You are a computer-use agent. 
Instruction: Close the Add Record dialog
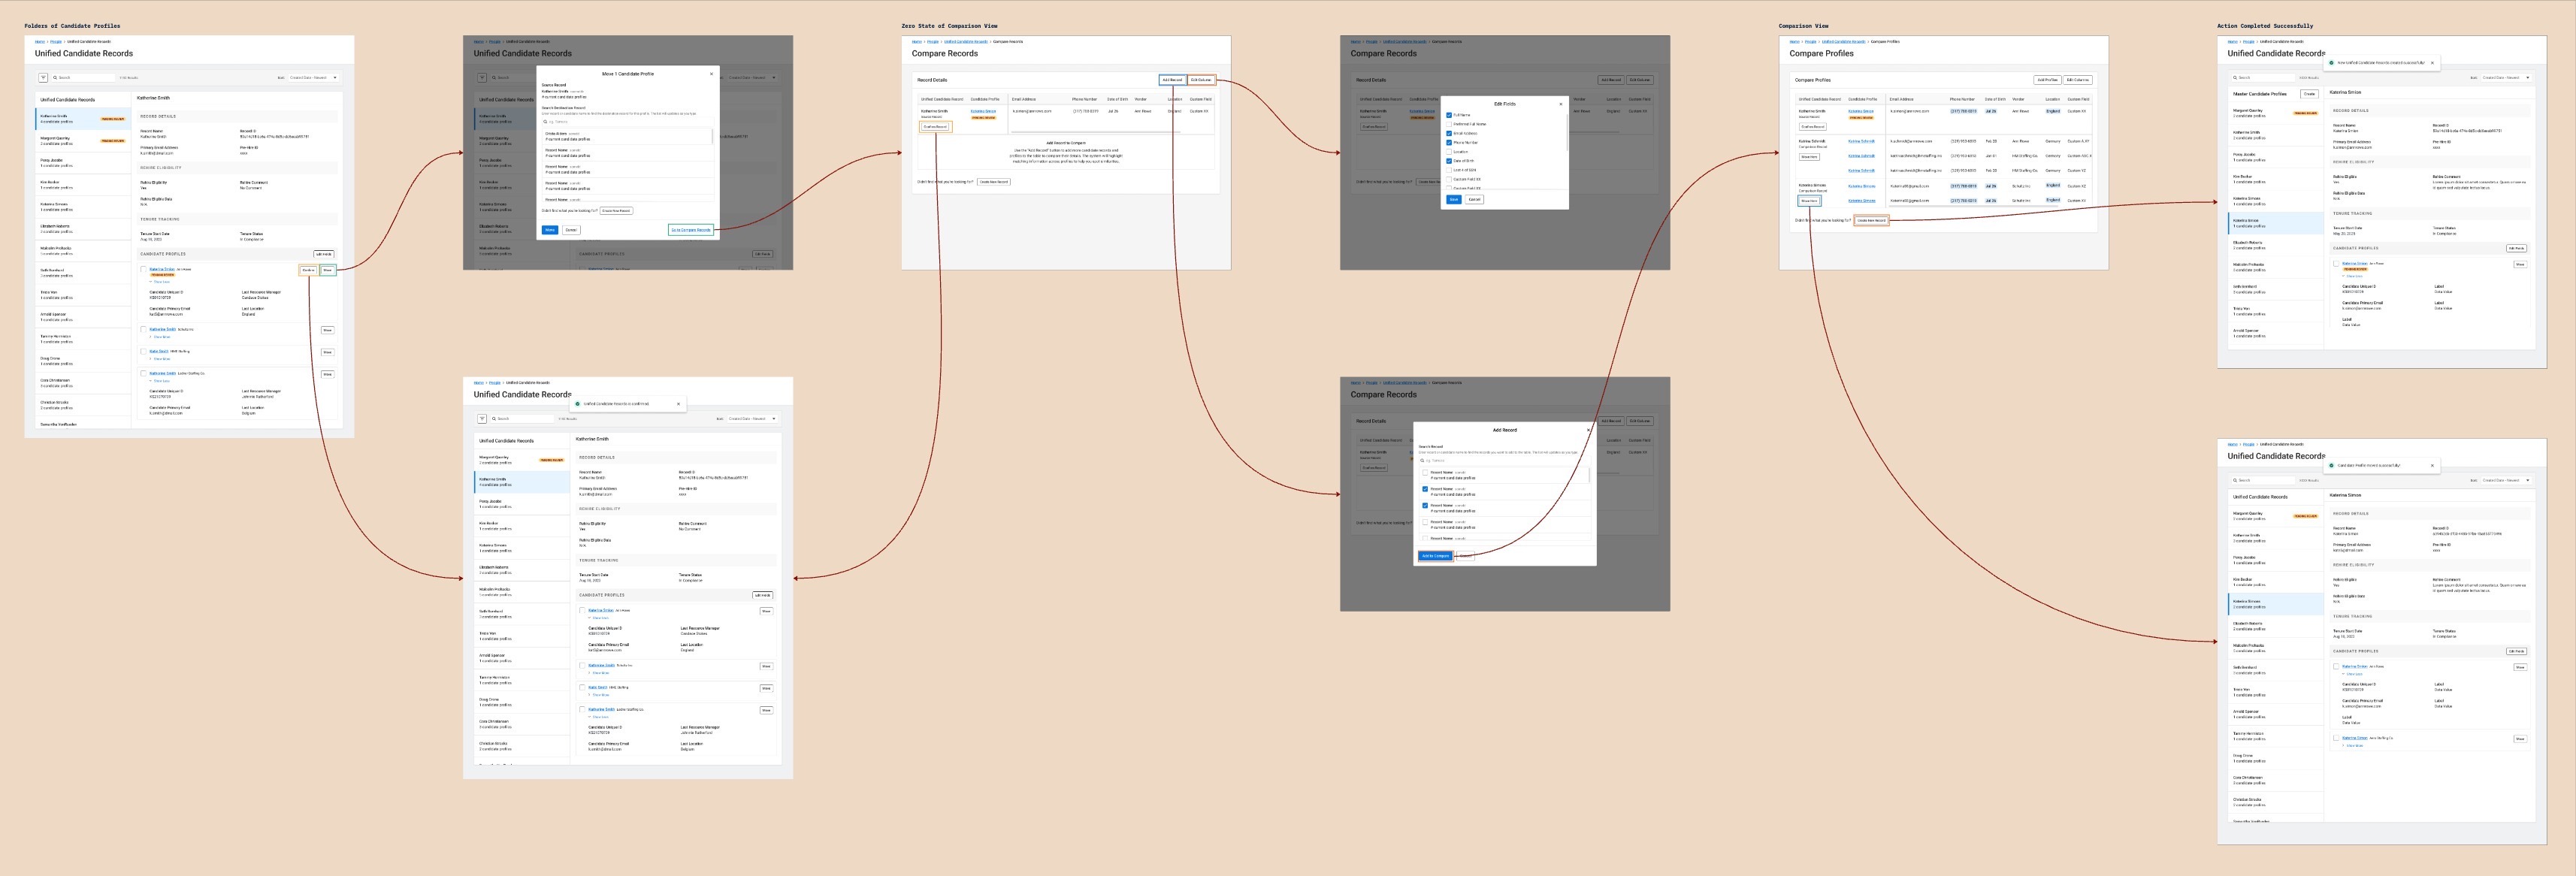[x=1588, y=430]
